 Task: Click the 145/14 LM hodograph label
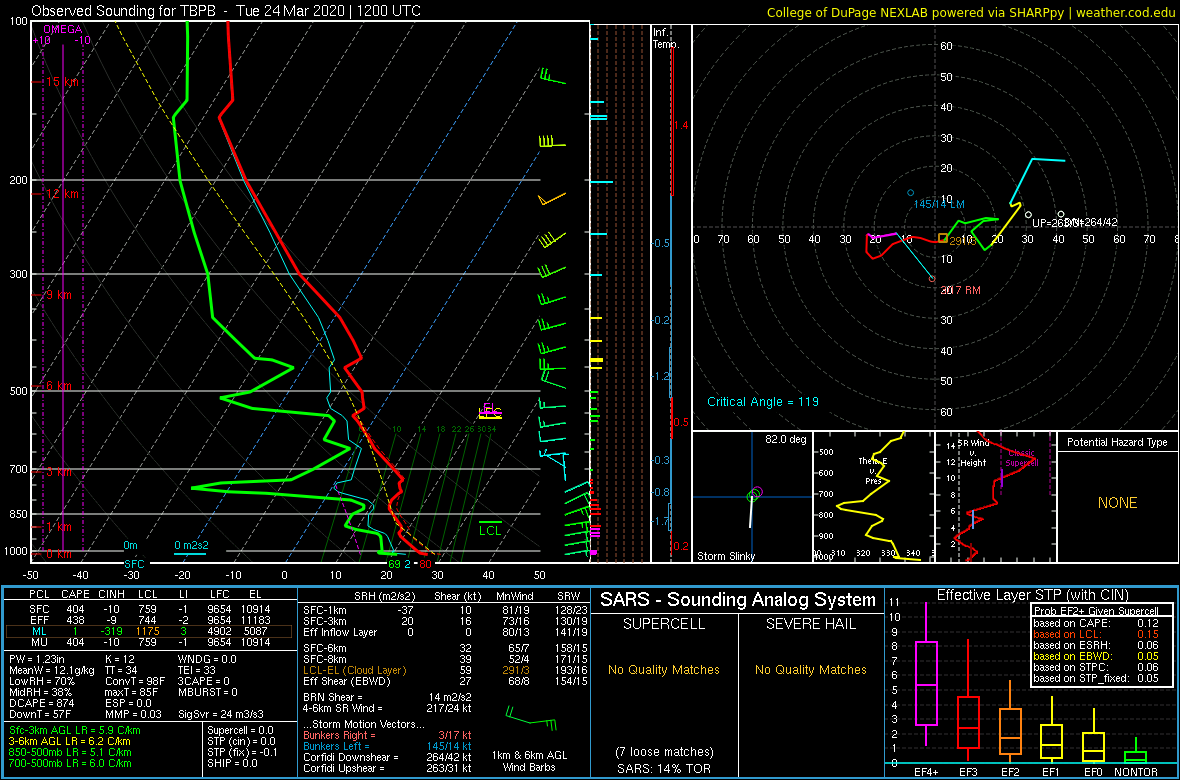[x=939, y=204]
